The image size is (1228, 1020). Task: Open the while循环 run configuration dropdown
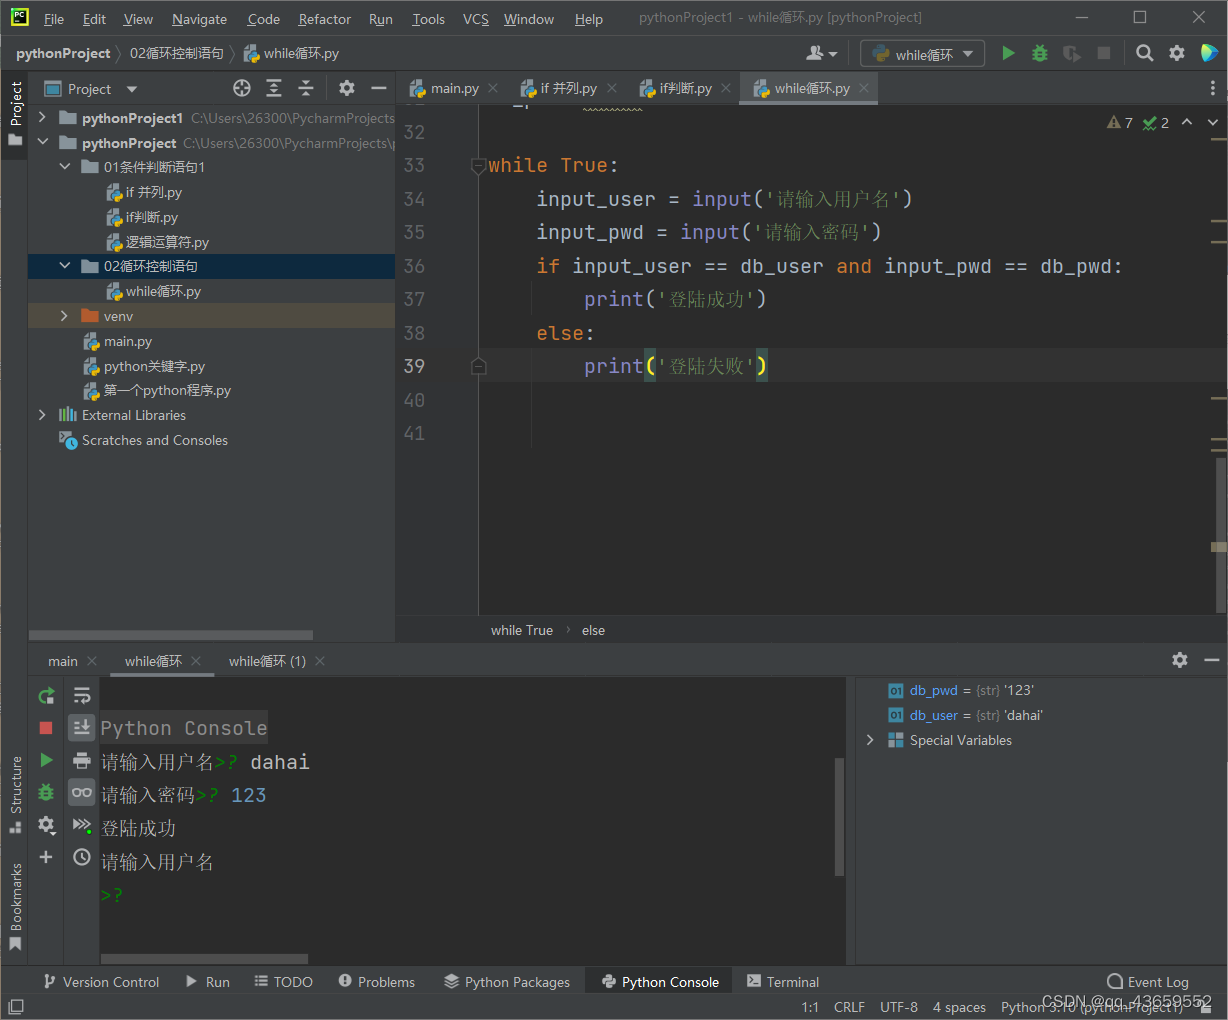[922, 53]
